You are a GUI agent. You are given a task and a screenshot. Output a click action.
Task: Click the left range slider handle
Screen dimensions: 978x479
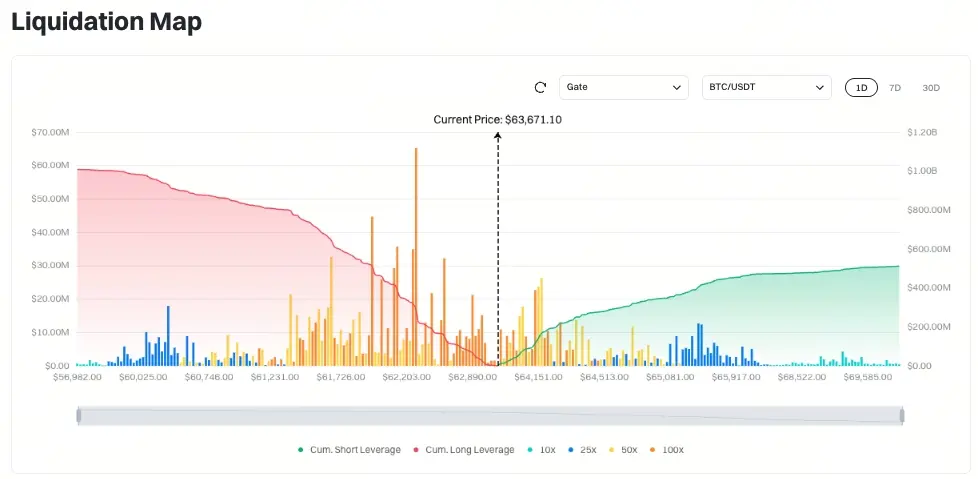[x=79, y=416]
